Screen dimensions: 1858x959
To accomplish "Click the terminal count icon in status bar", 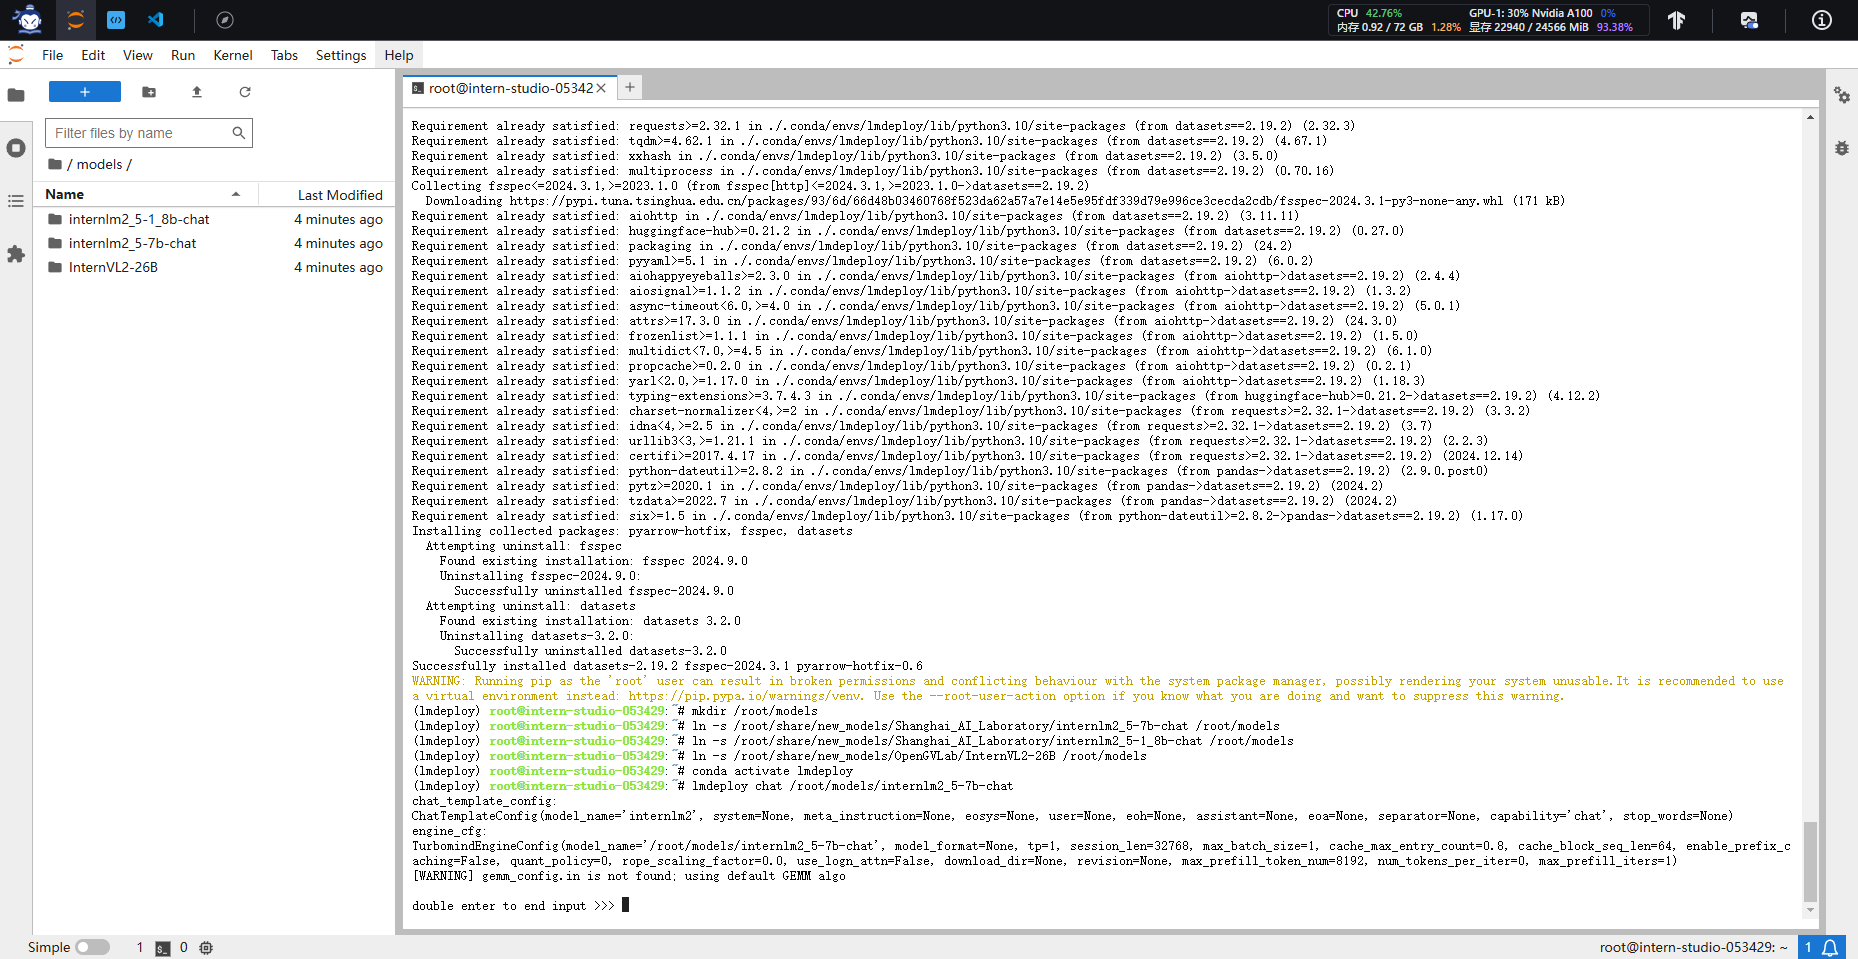I will tap(163, 948).
